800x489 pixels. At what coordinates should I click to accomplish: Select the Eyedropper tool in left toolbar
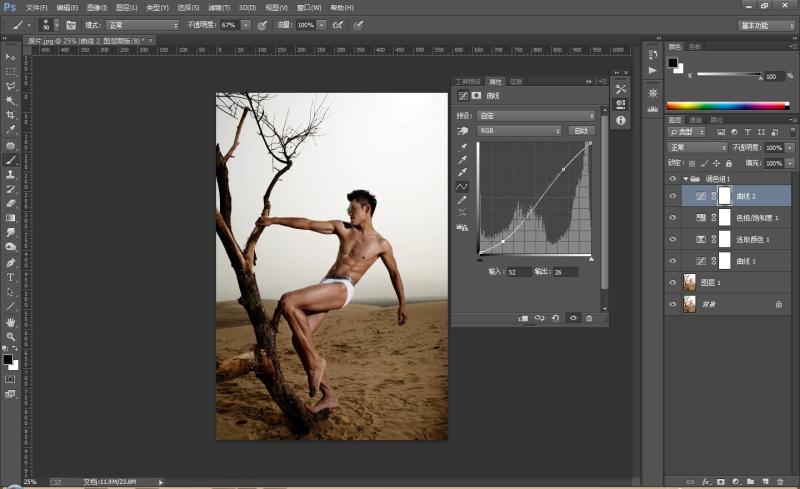coord(10,130)
